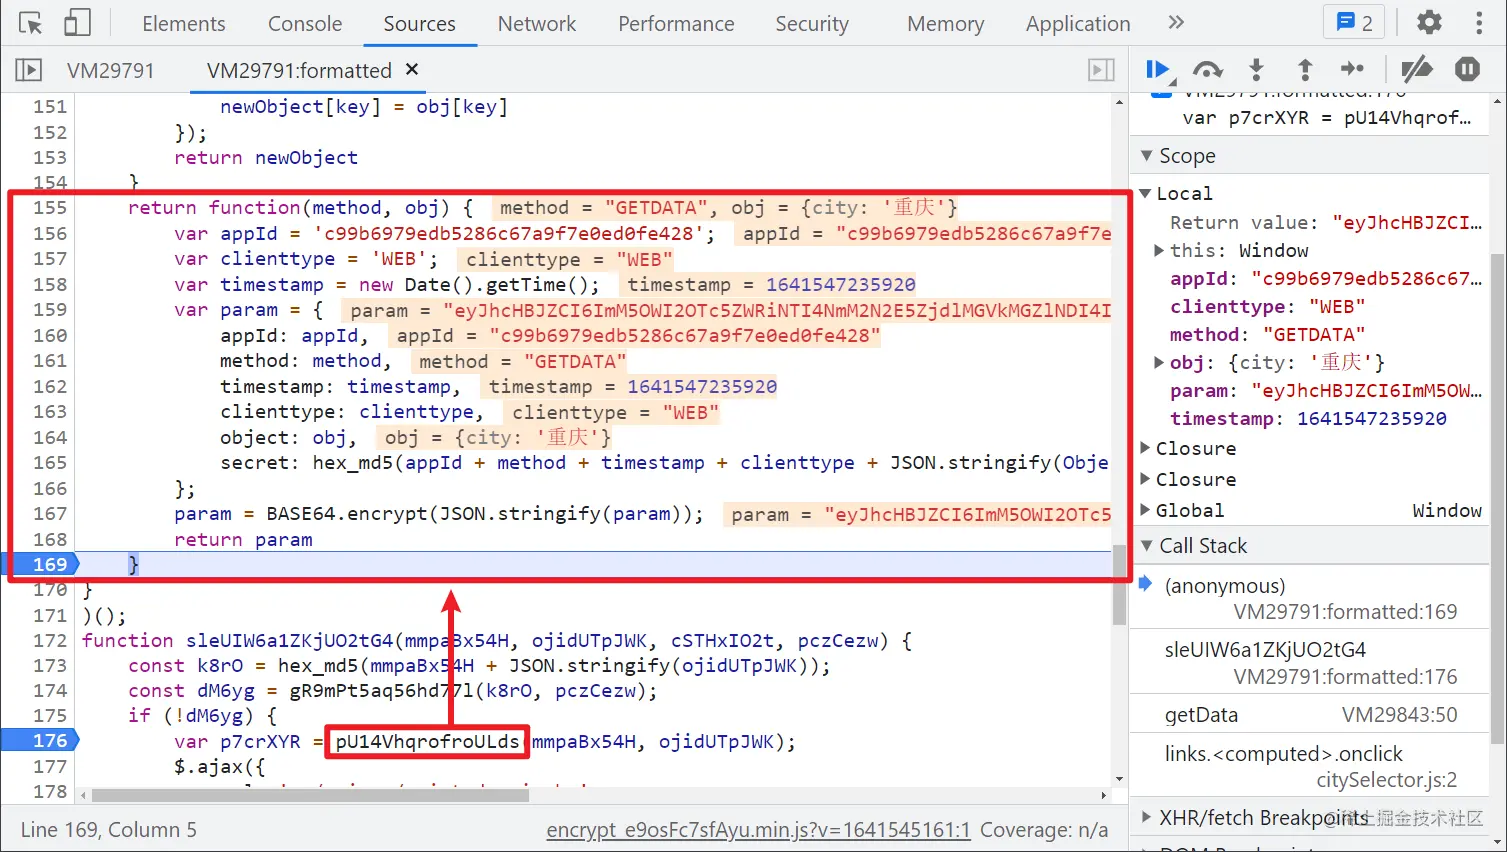Open DevTools settings gear

pos(1429,23)
